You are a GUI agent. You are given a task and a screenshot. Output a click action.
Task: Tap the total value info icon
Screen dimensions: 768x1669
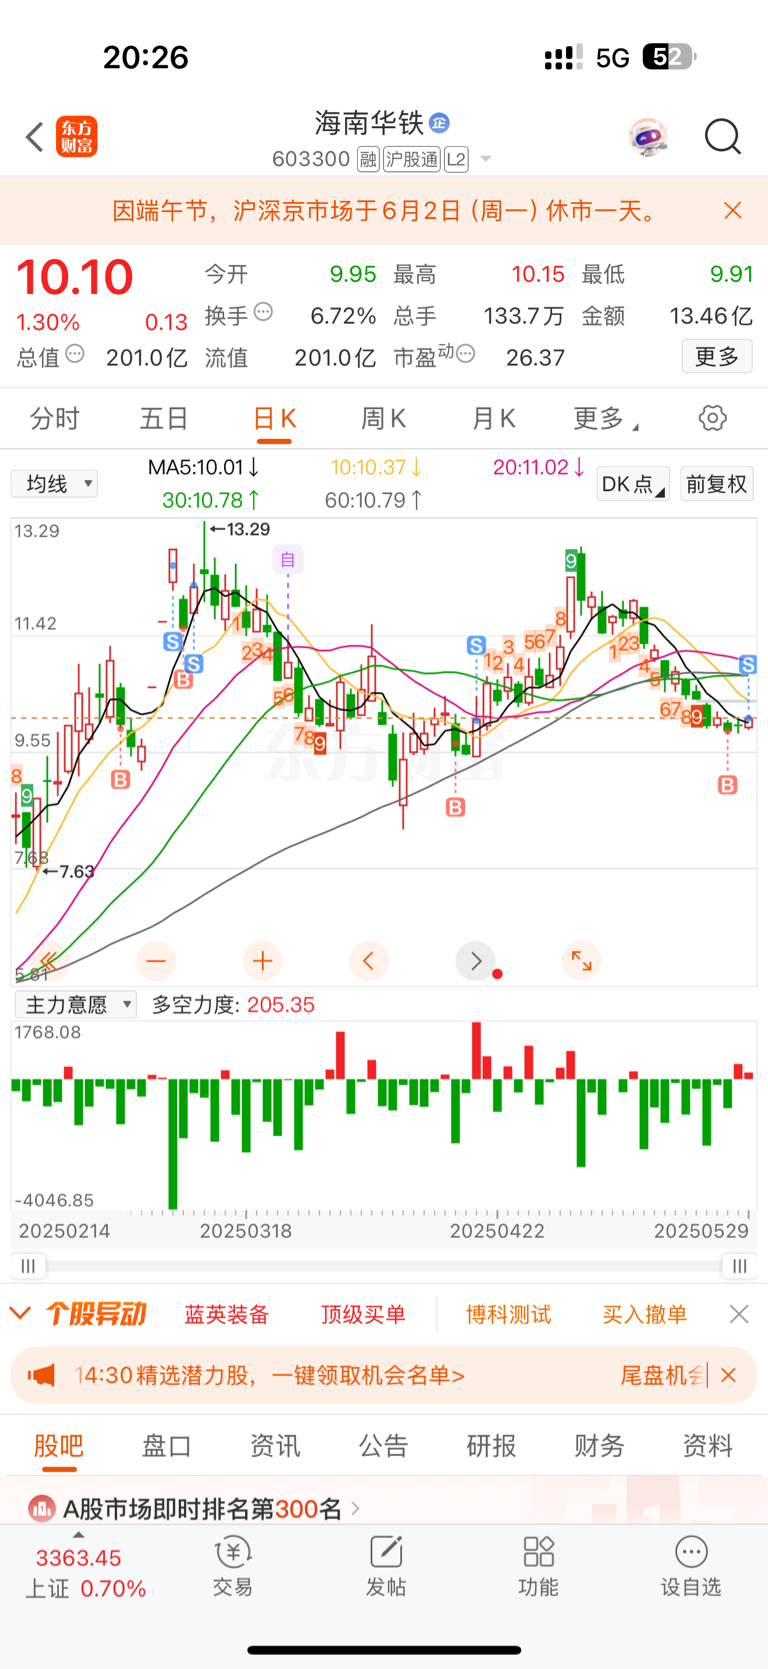point(75,354)
